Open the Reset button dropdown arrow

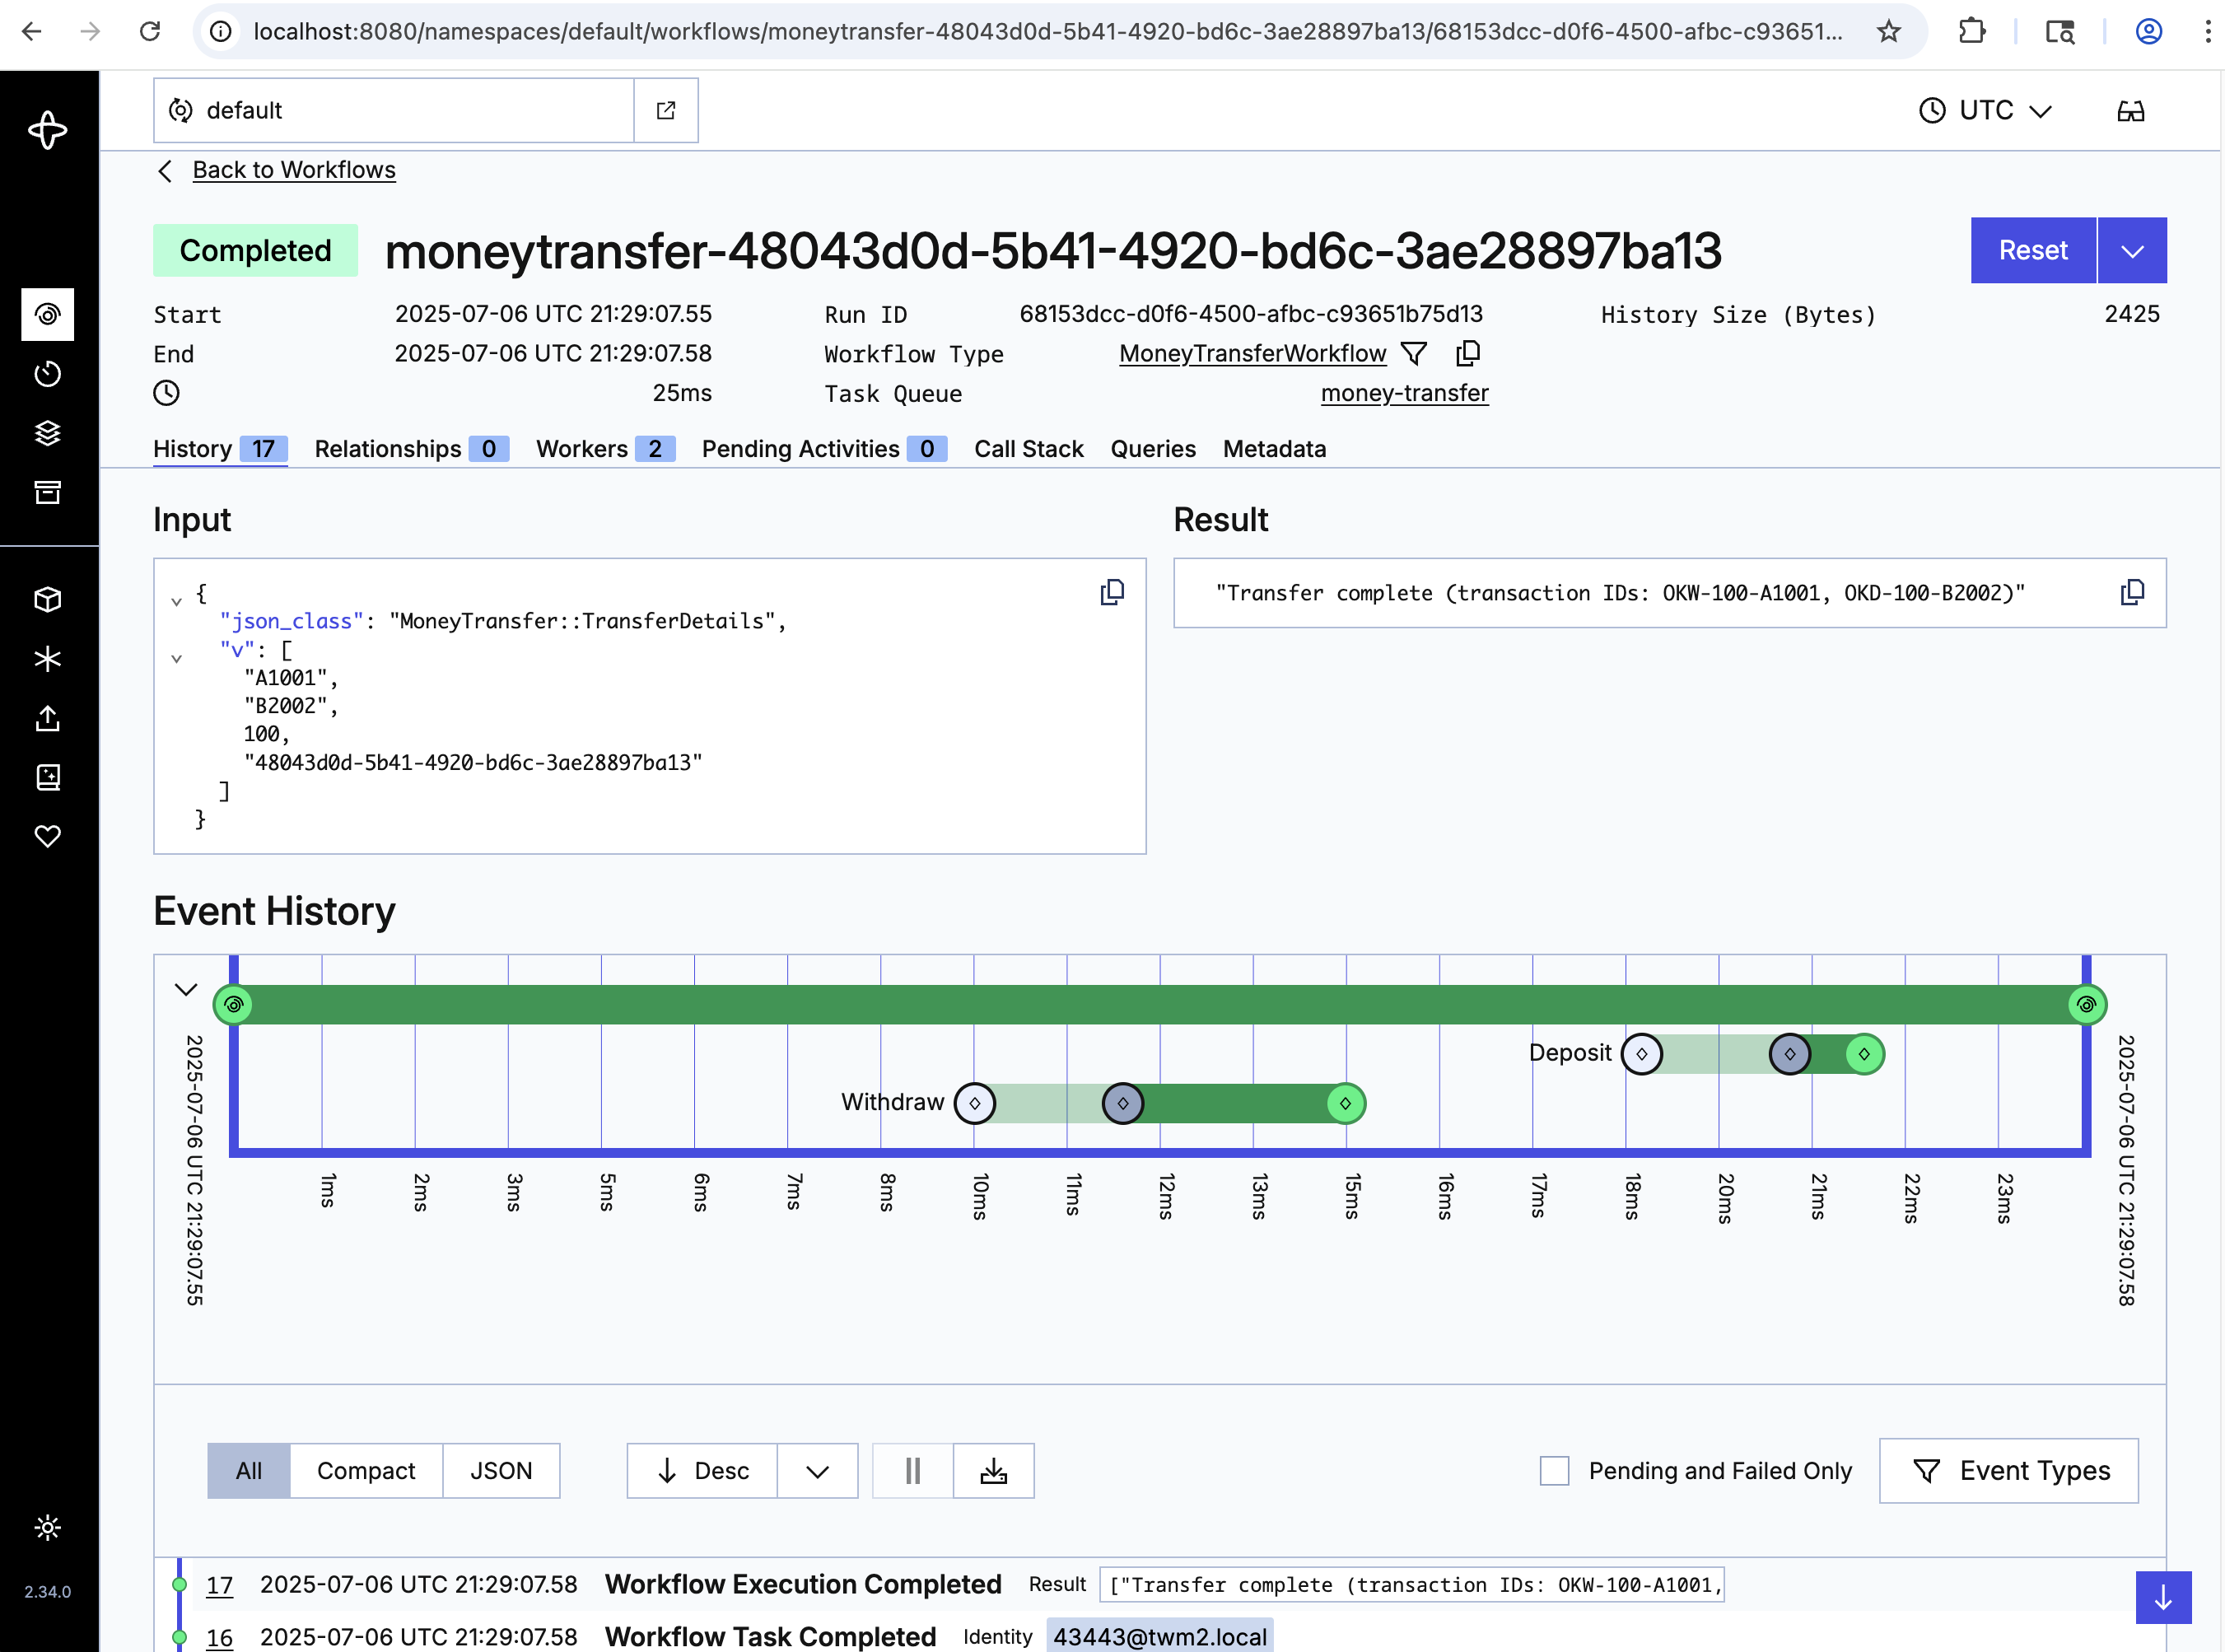(2131, 250)
